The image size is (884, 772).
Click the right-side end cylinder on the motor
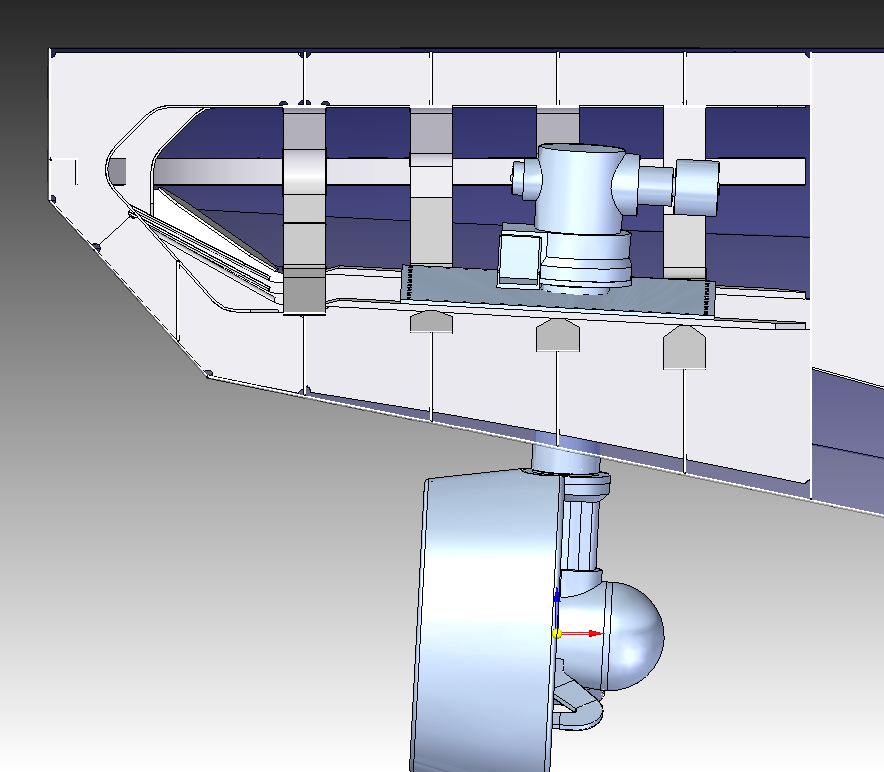click(696, 187)
